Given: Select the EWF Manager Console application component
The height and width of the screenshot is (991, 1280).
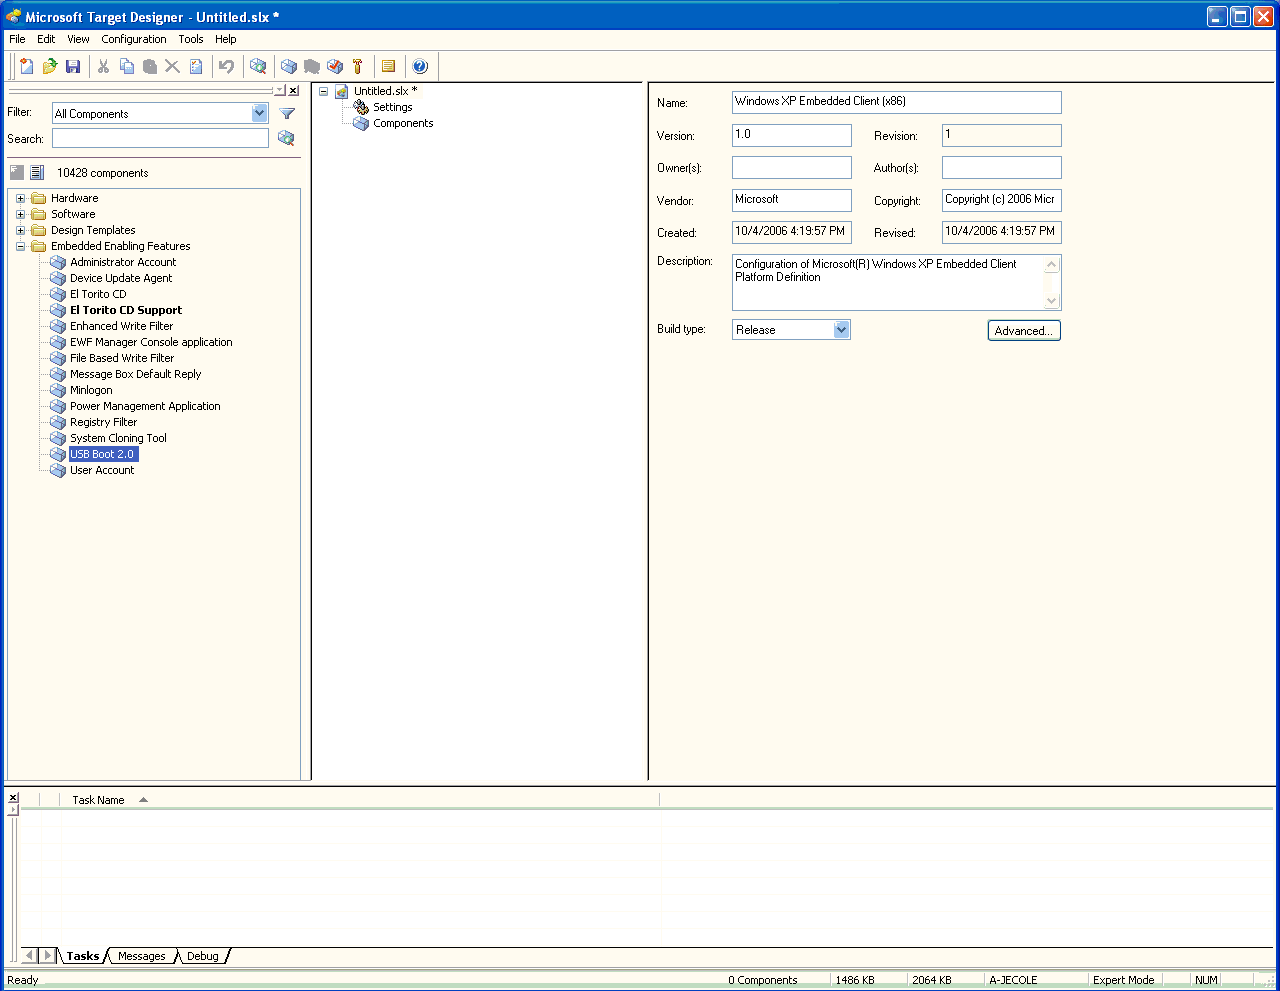Looking at the screenshot, I should point(151,342).
